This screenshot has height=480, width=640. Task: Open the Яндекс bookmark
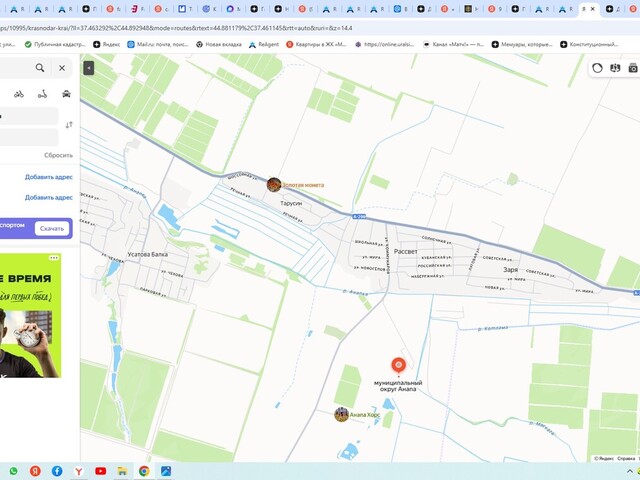tap(108, 44)
